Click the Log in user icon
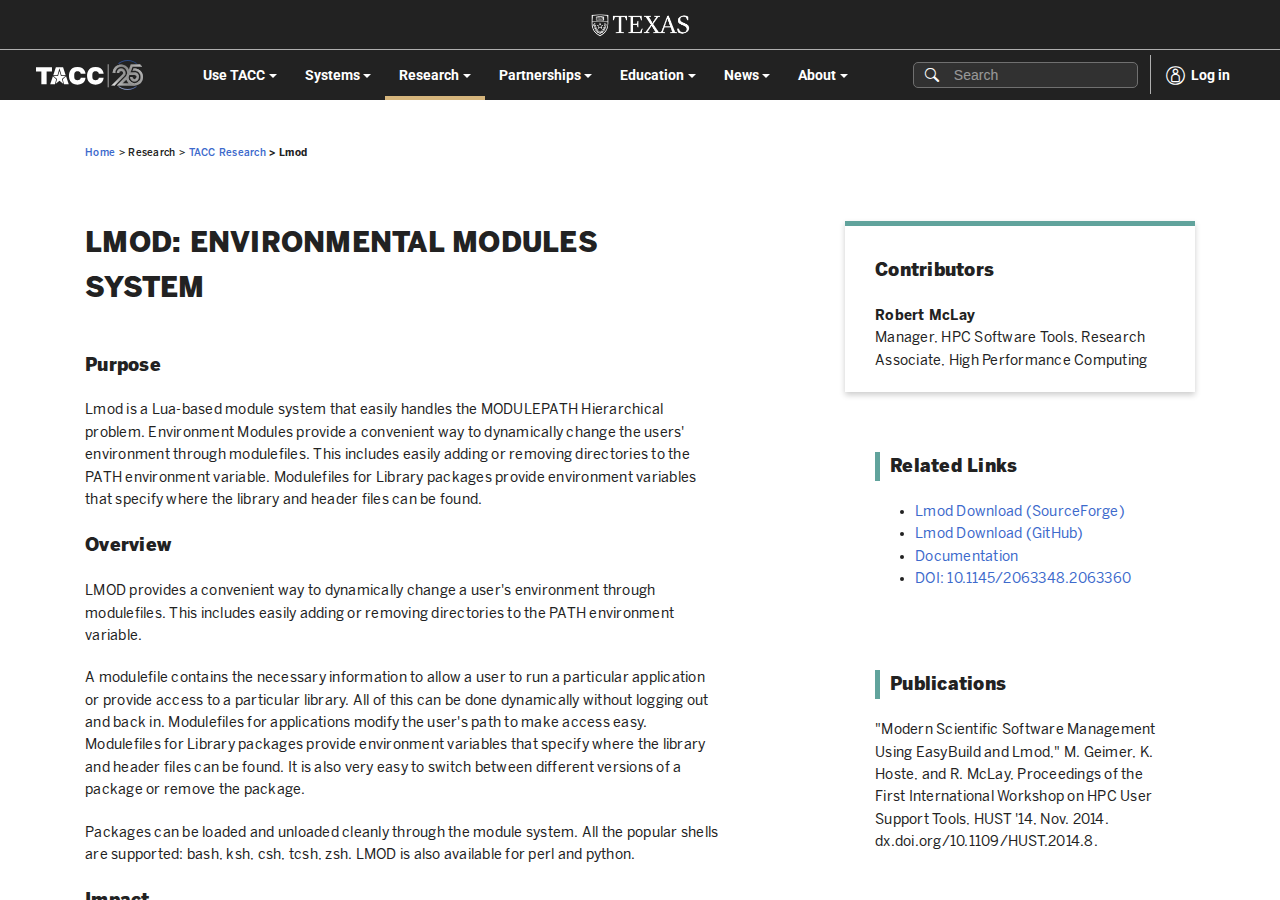Viewport: 1280px width, 900px height. tap(1175, 75)
